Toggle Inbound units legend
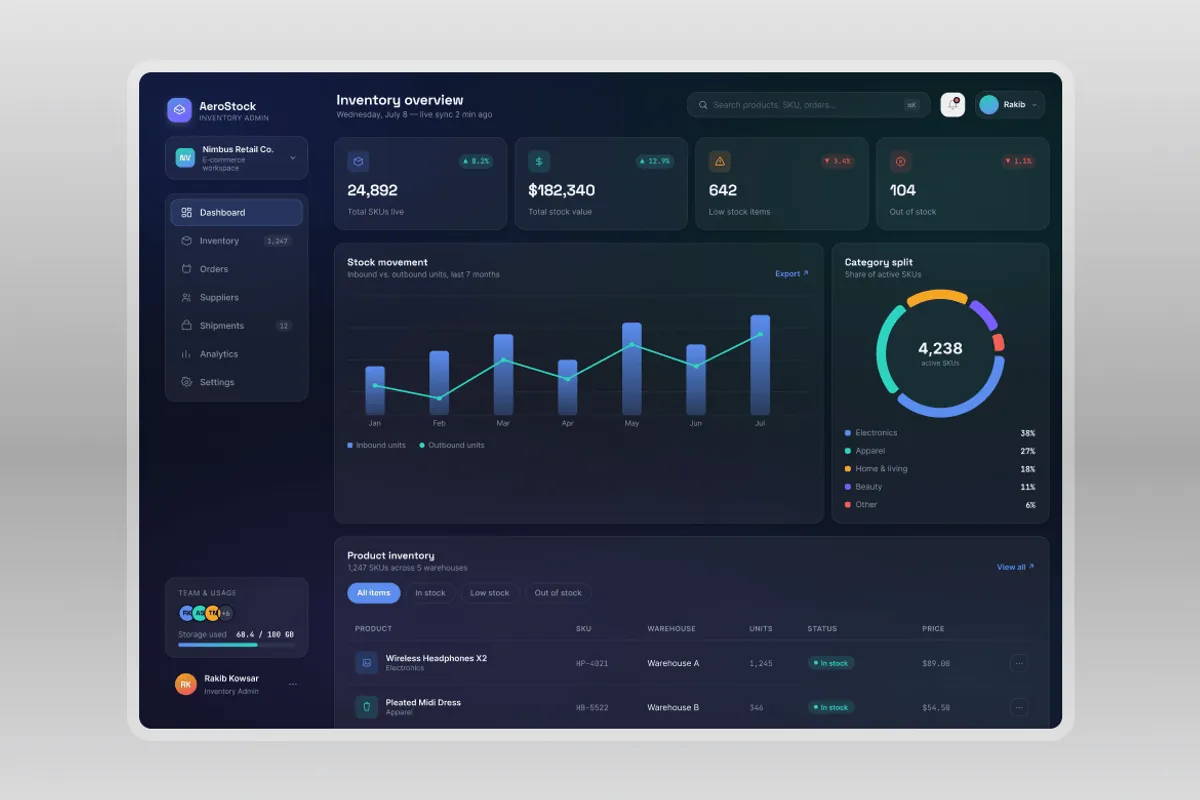 click(377, 445)
